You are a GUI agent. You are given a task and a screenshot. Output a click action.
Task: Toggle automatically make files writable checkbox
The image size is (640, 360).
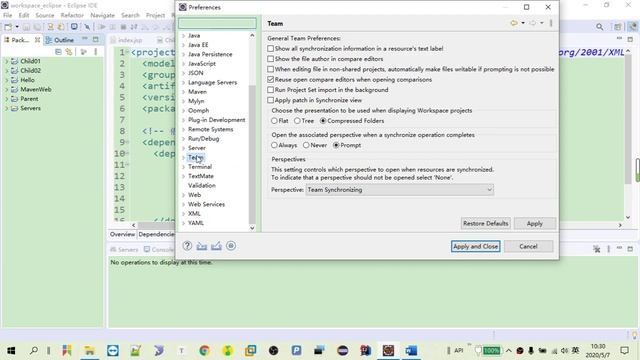(270, 69)
